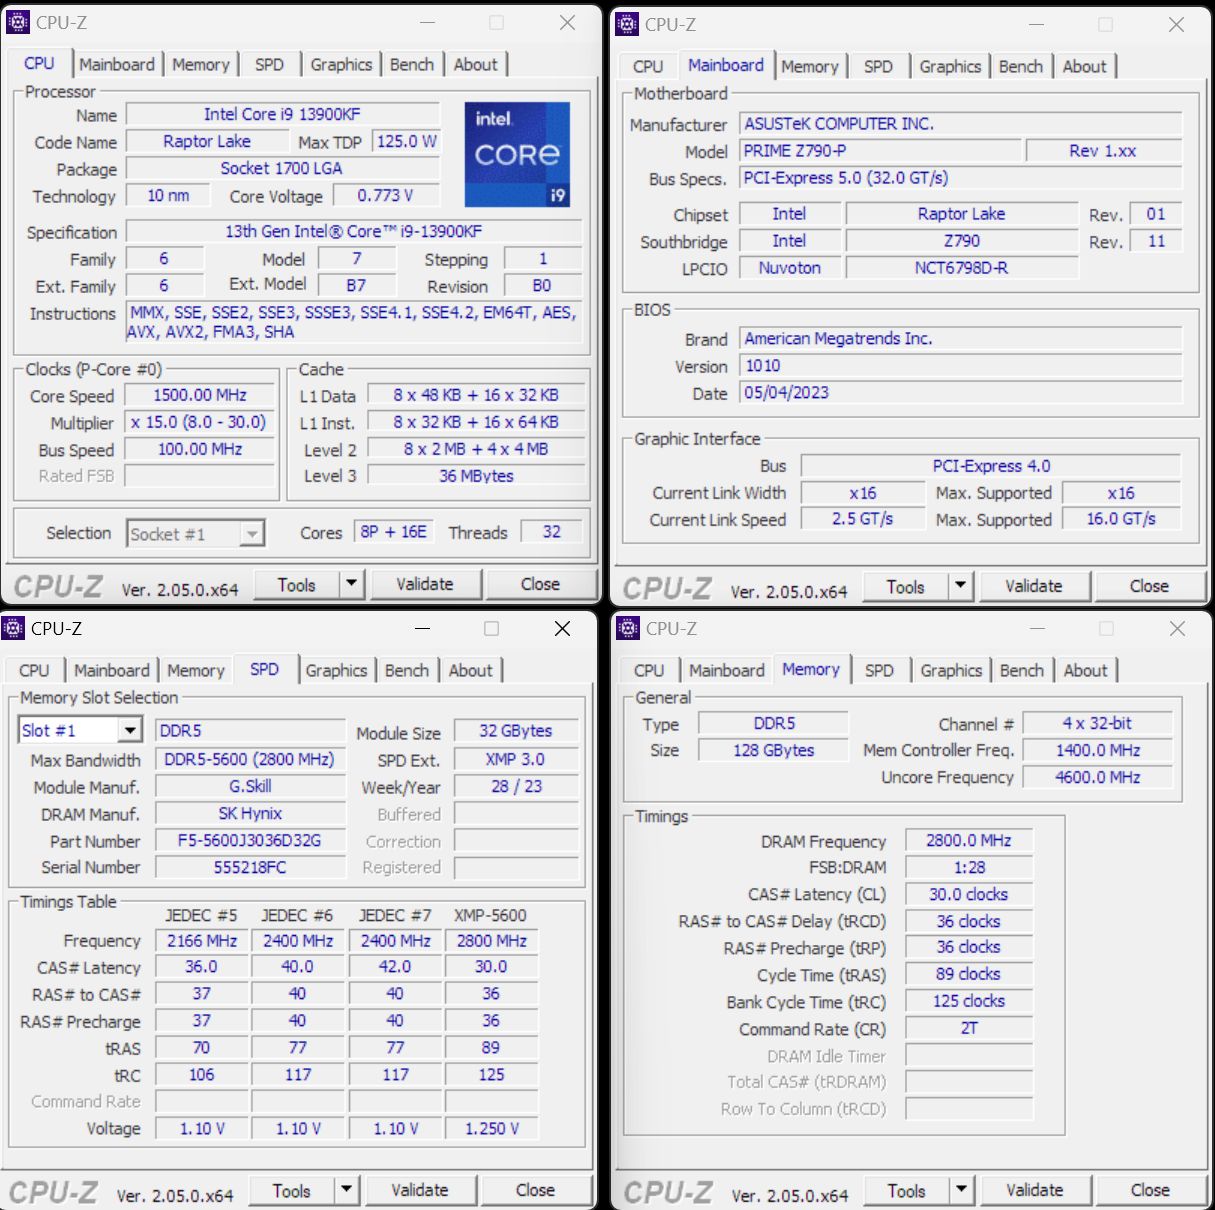1215x1210 pixels.
Task: Click the Core Speed value 1500.00 MHz
Action: click(200, 395)
